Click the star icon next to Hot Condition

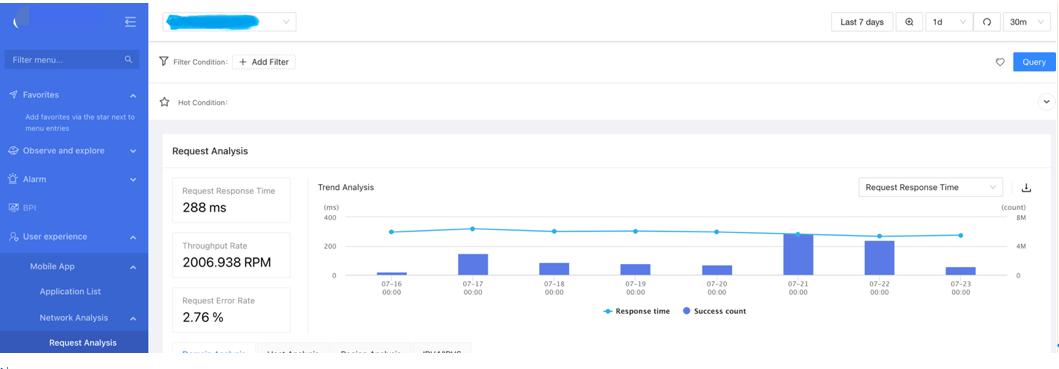[x=164, y=103]
